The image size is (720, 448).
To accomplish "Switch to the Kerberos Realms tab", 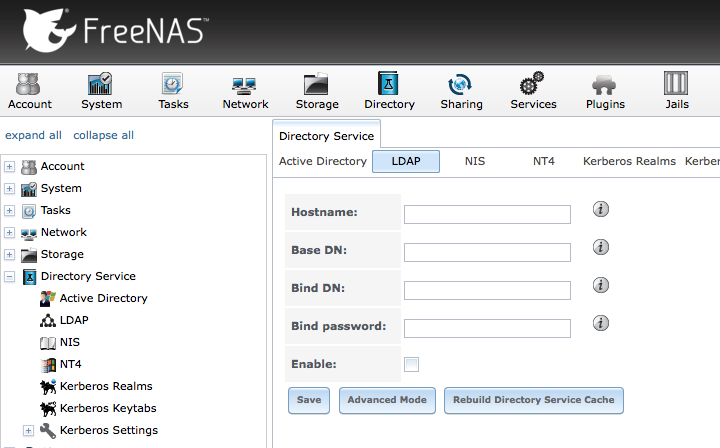I will tap(630, 161).
